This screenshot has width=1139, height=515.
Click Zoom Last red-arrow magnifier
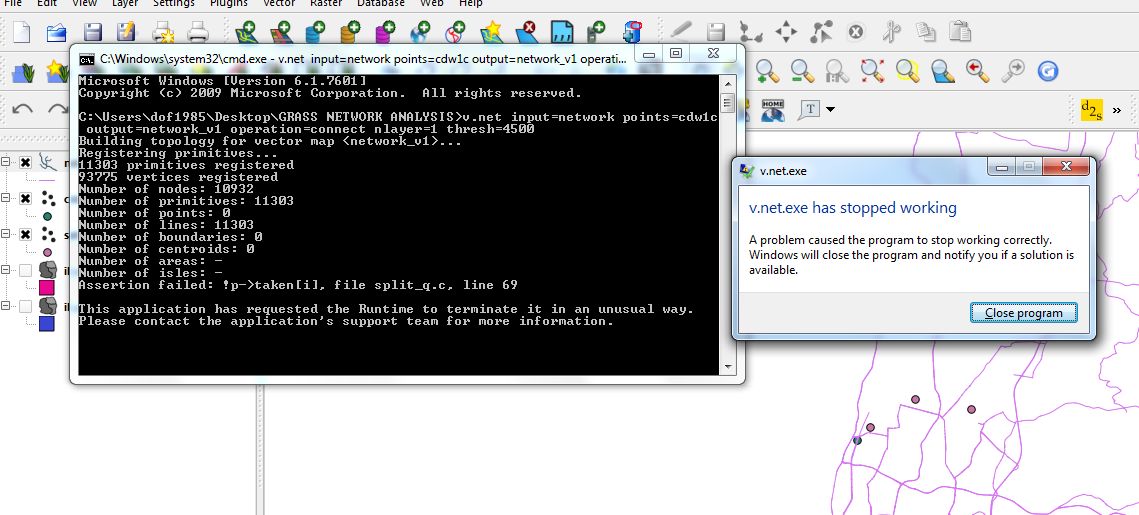tap(978, 70)
